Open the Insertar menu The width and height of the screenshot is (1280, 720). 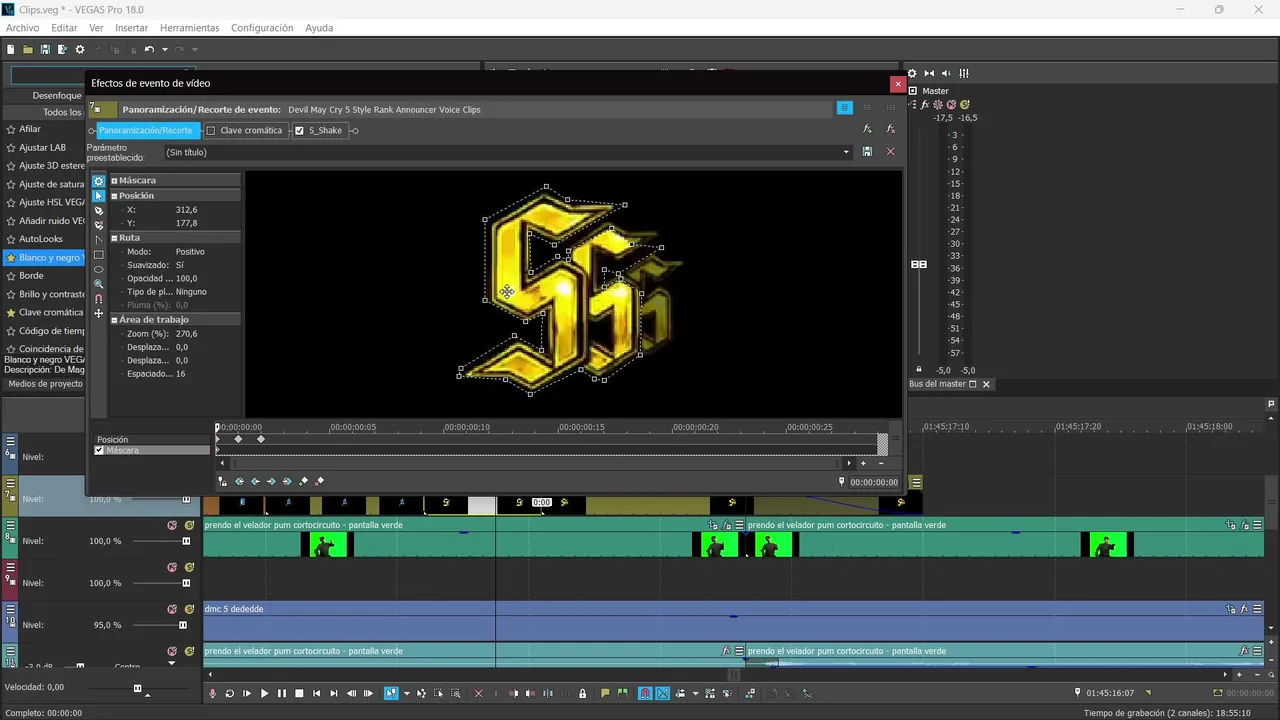pyautogui.click(x=132, y=28)
